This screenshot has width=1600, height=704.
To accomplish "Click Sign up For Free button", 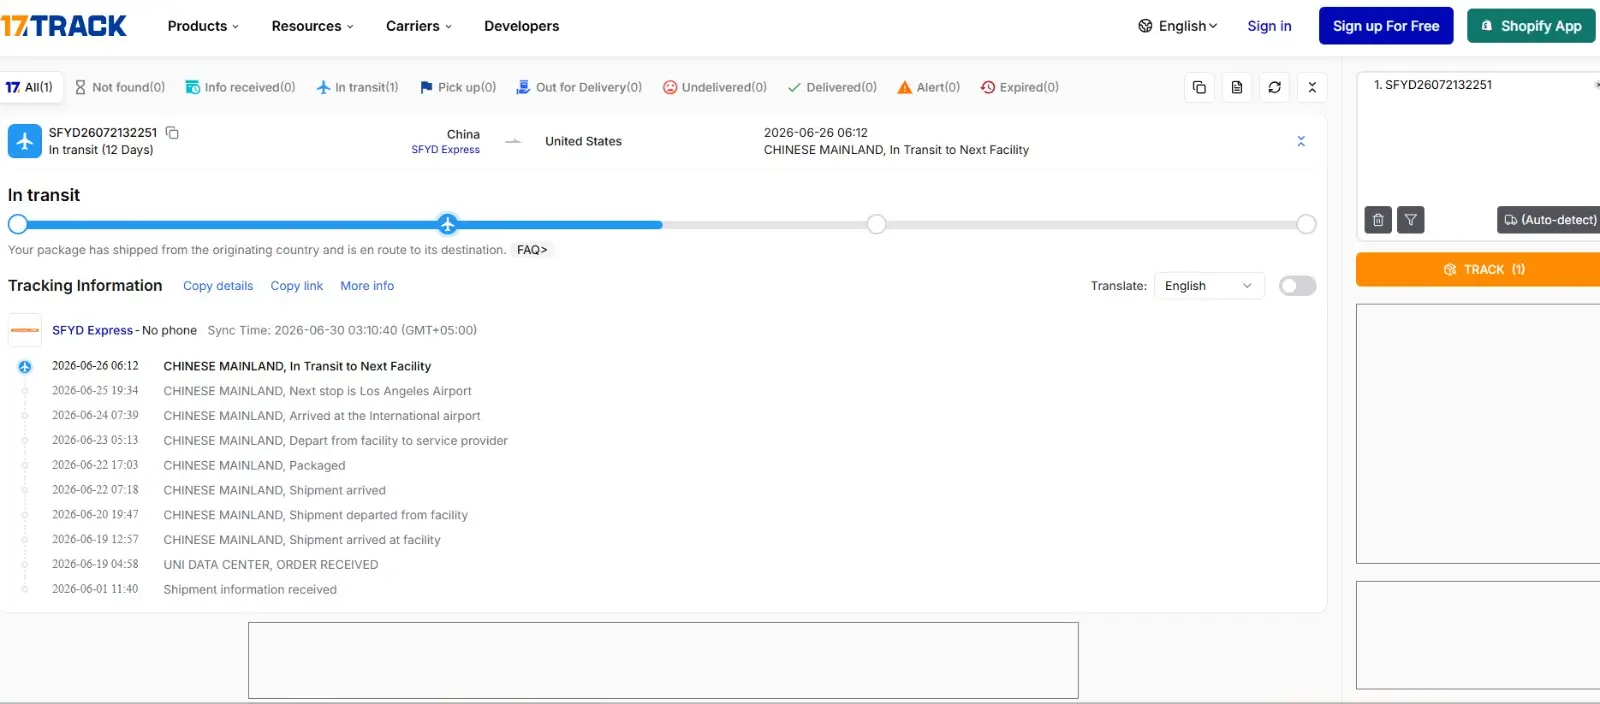I will [x=1386, y=26].
